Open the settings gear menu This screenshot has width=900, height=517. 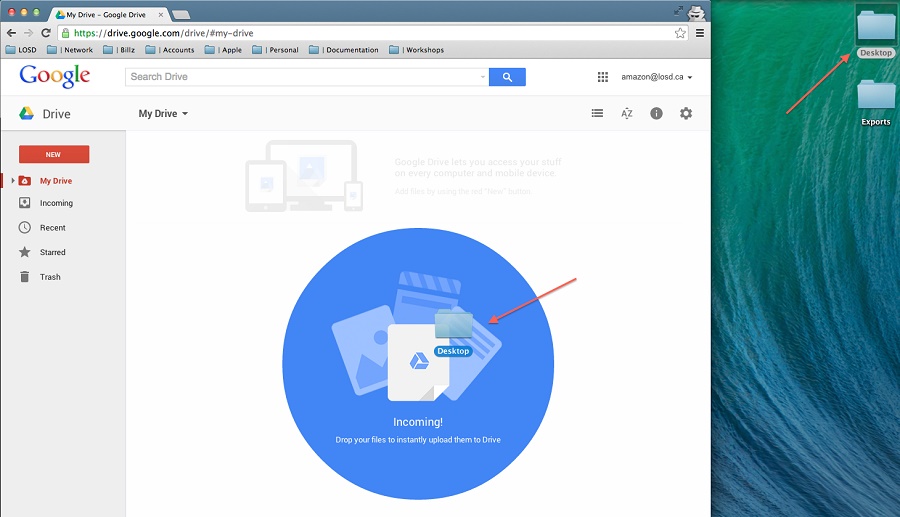(x=686, y=114)
